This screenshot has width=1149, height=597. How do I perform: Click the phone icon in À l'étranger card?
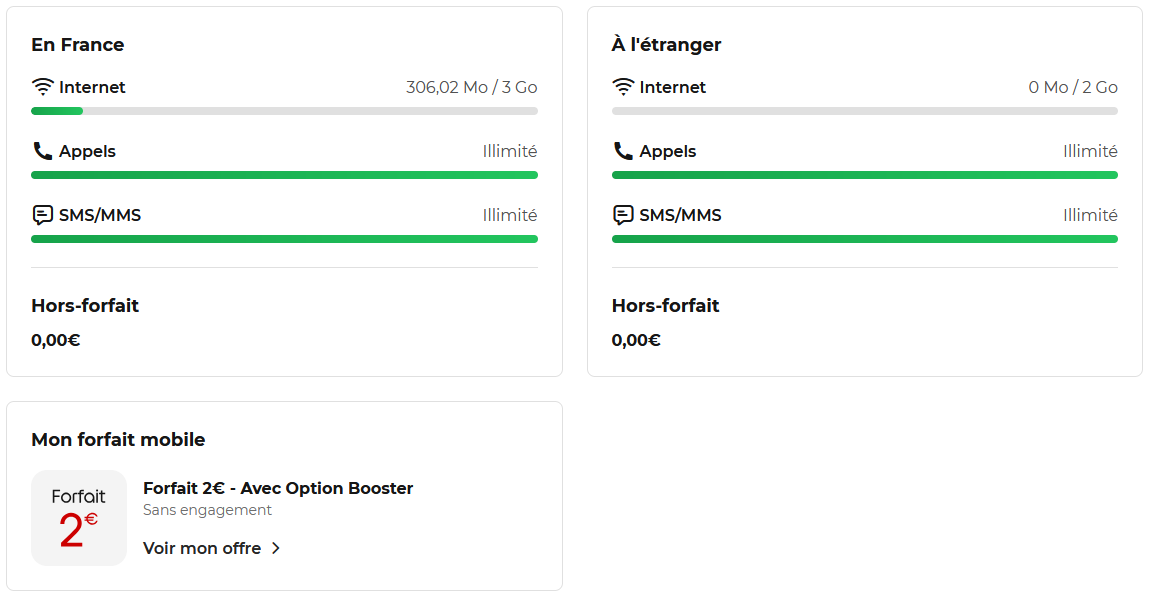tap(623, 151)
